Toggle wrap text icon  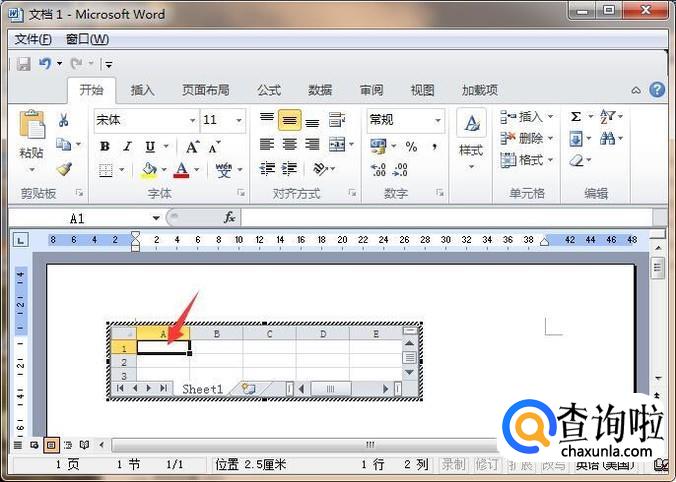[x=337, y=120]
